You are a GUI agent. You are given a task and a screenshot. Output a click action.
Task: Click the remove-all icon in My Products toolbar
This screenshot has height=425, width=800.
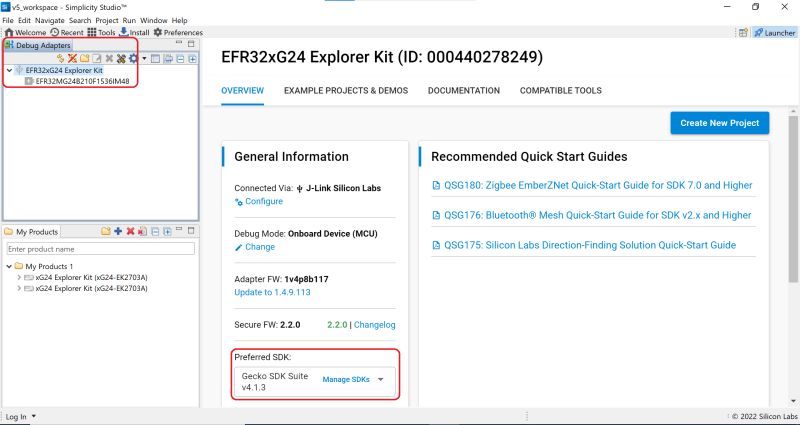(x=142, y=231)
